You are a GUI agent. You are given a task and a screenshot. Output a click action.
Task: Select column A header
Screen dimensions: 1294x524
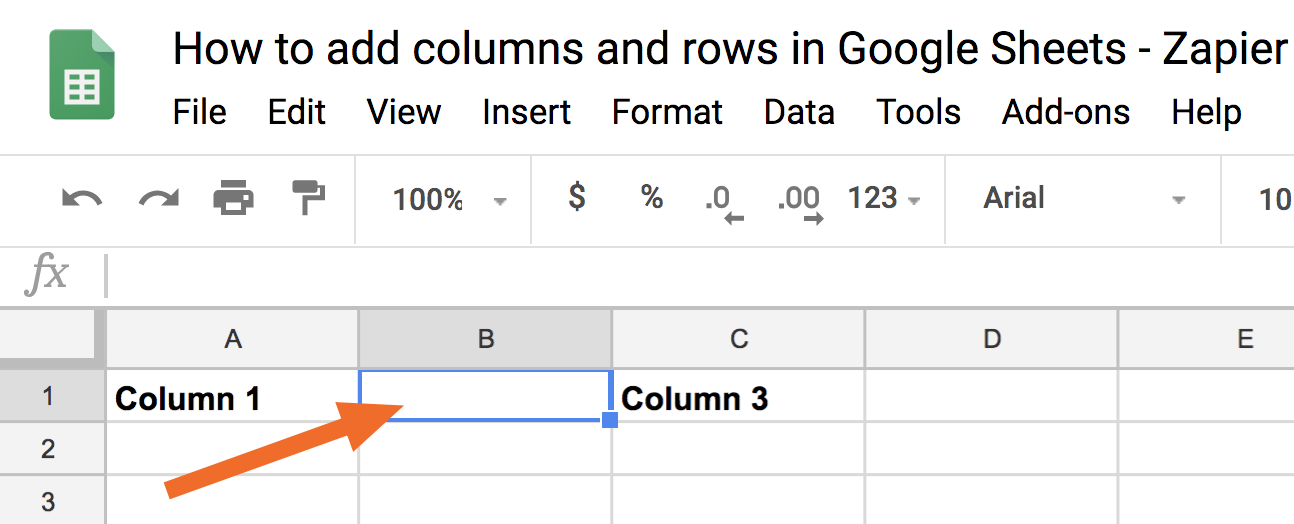click(233, 339)
